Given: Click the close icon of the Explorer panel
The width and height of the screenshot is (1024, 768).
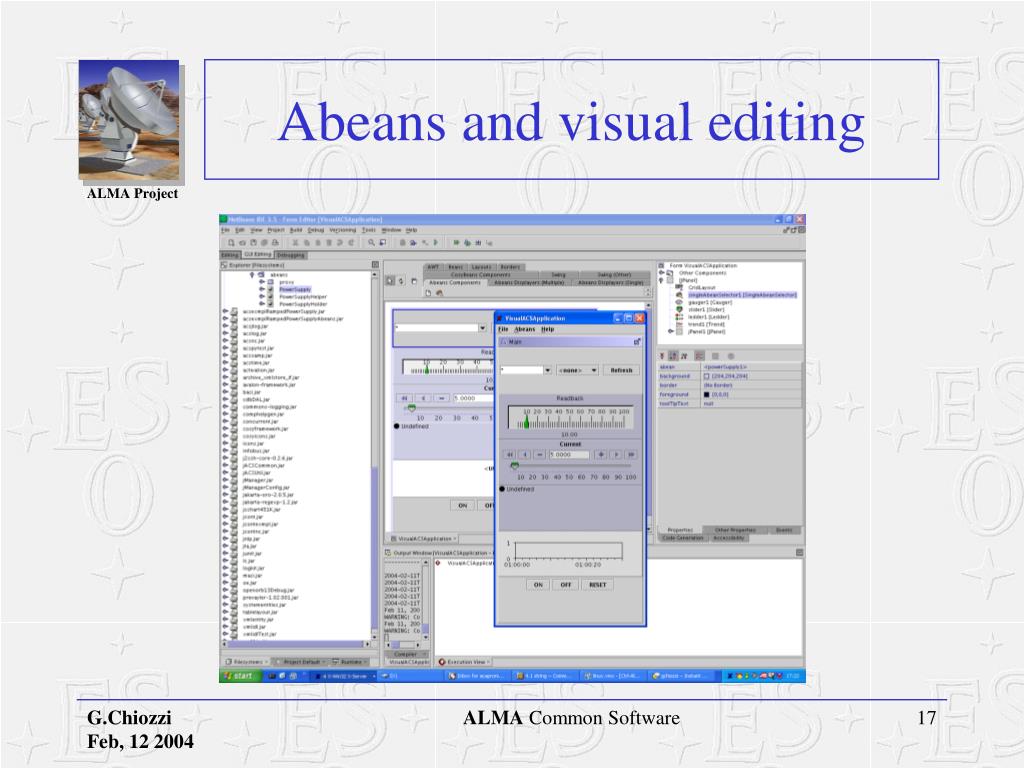Looking at the screenshot, I should click(376, 264).
